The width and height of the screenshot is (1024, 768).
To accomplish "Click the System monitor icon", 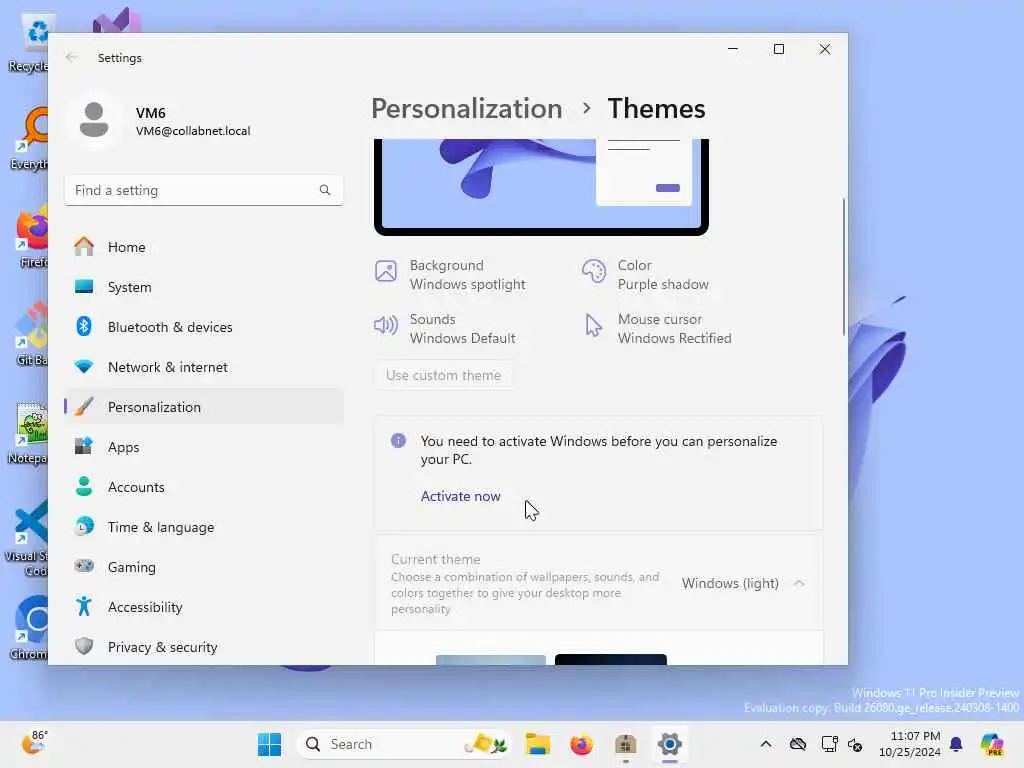I will pyautogui.click(x=84, y=287).
